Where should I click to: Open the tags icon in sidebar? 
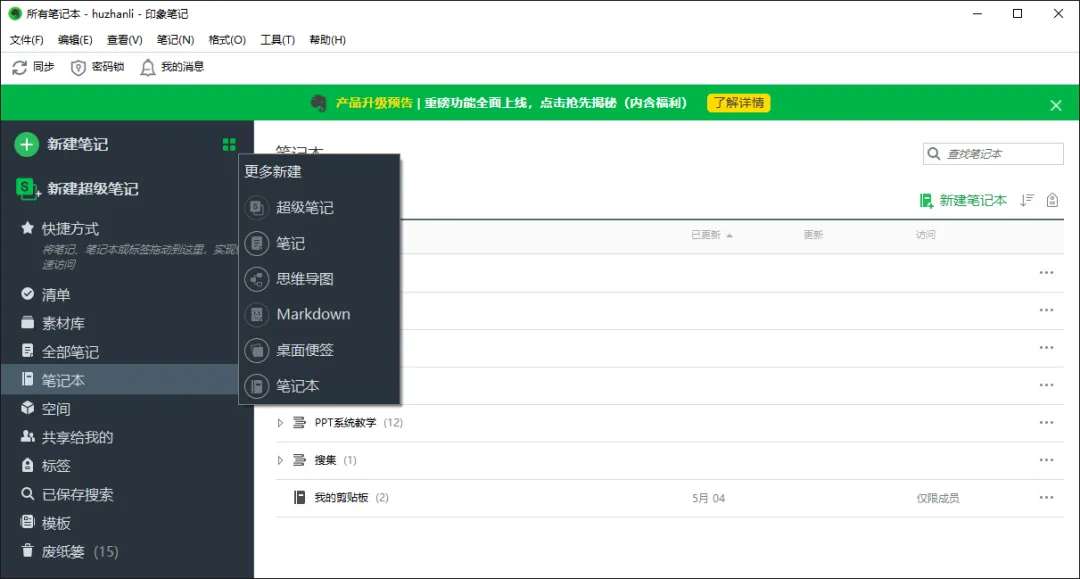(x=28, y=465)
